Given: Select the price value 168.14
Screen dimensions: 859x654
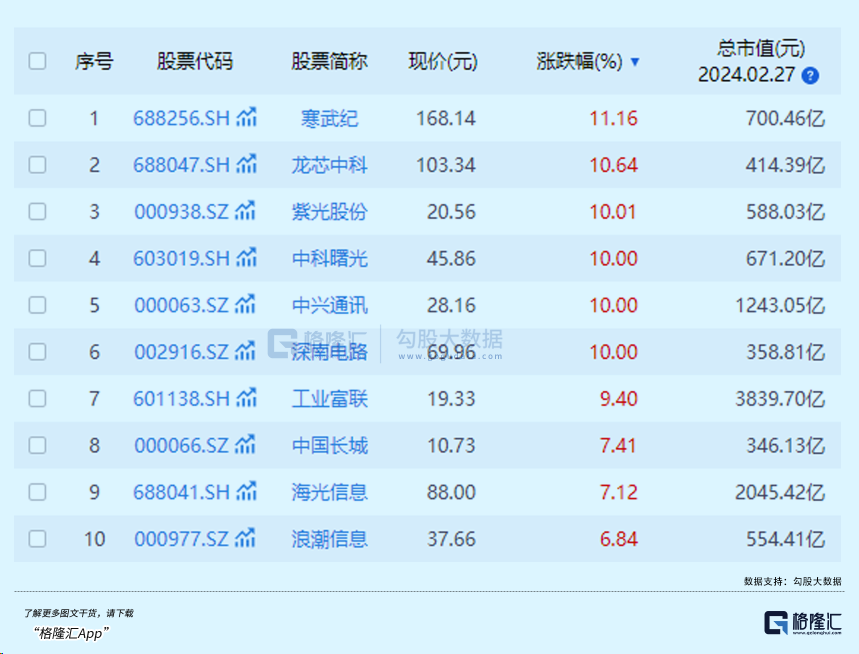Looking at the screenshot, I should point(446,118).
